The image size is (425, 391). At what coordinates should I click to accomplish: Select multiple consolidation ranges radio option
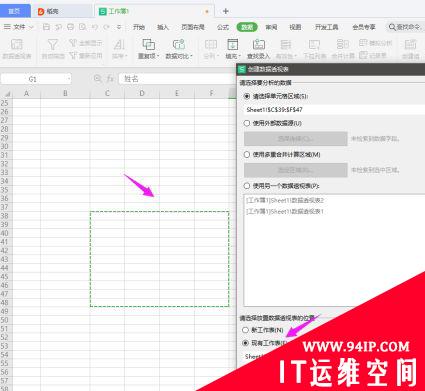pyautogui.click(x=247, y=154)
